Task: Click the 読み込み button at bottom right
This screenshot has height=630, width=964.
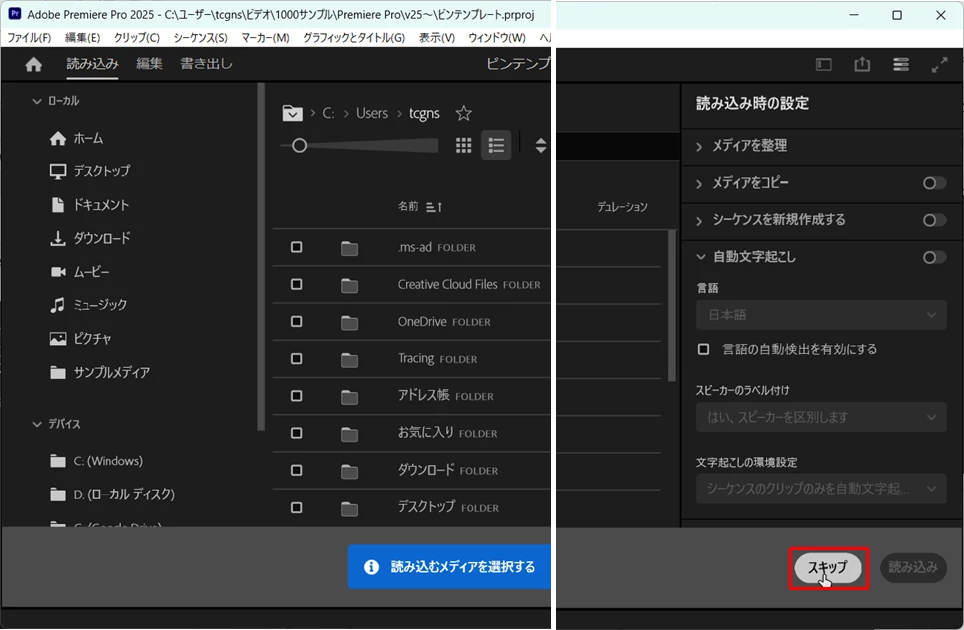Action: [913, 567]
